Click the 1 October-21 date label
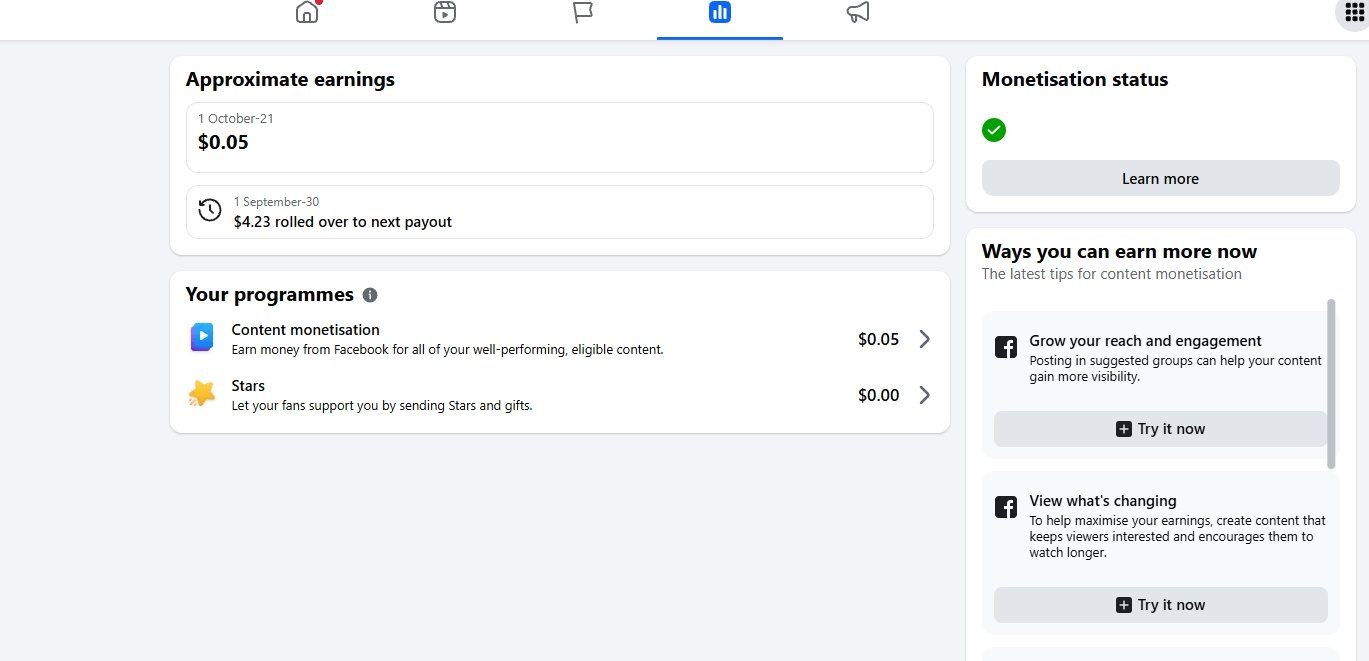 [x=236, y=118]
